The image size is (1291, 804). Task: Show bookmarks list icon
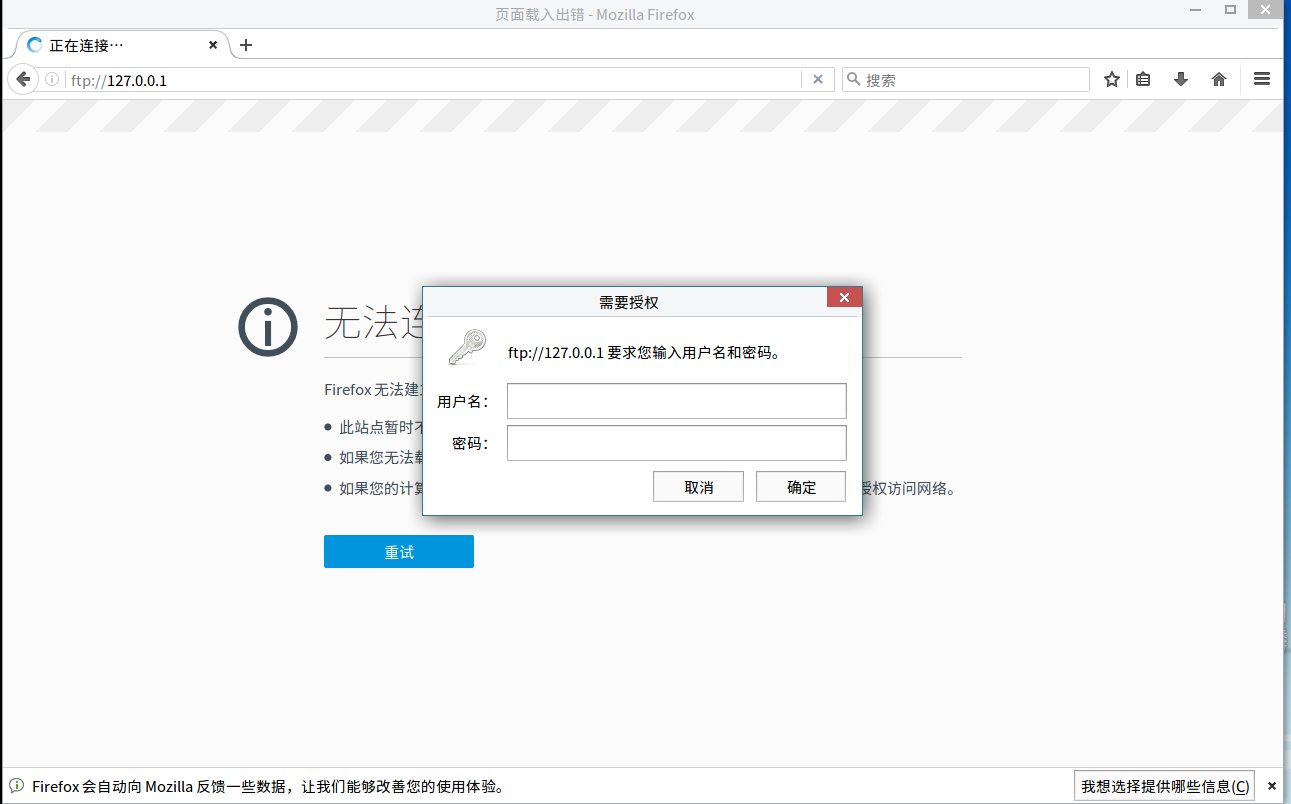pos(1143,80)
